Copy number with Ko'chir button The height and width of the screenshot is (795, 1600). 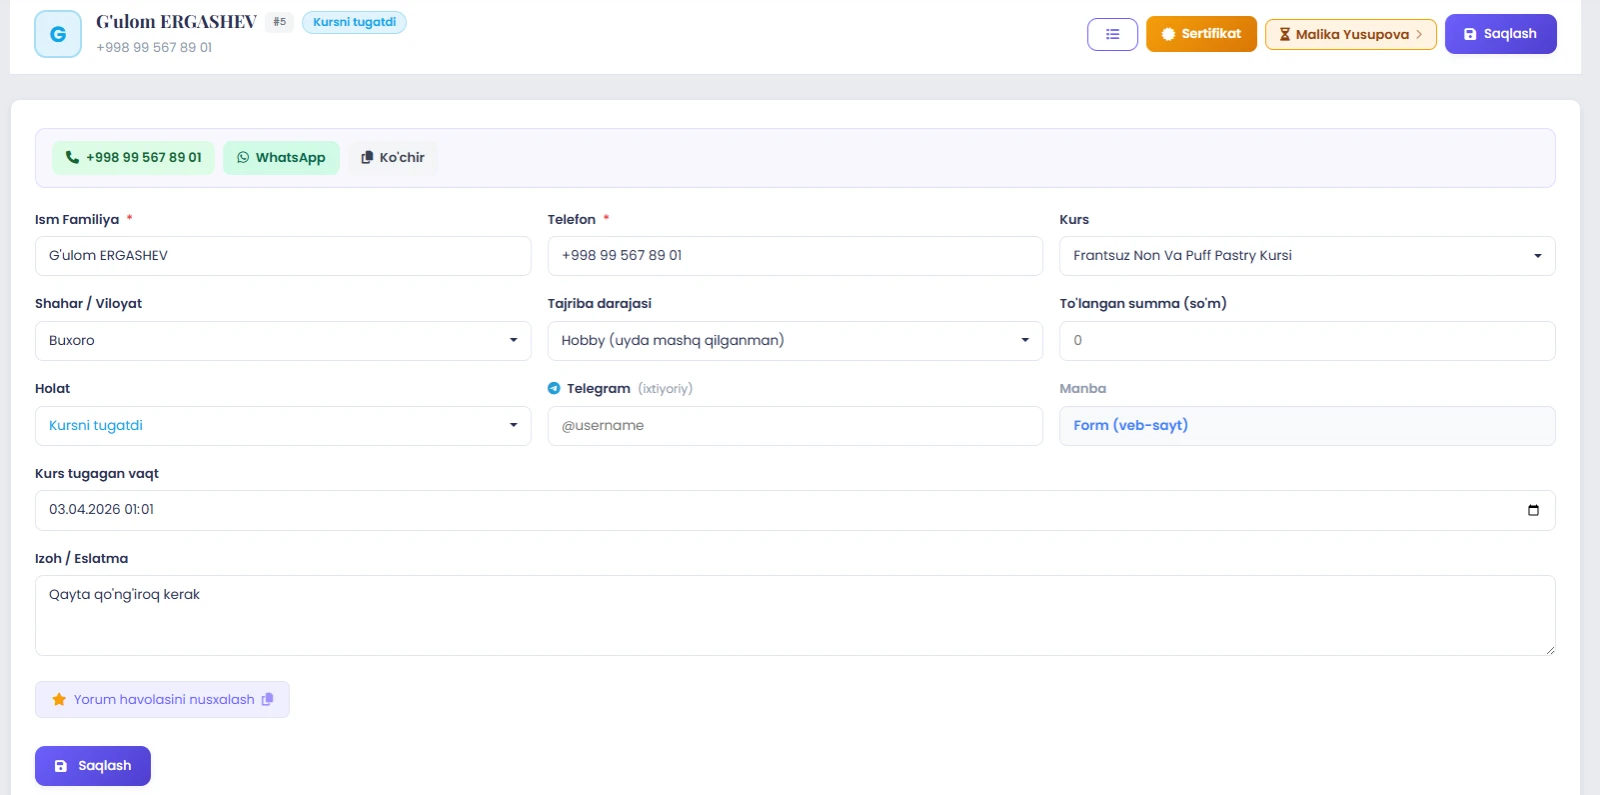click(393, 157)
